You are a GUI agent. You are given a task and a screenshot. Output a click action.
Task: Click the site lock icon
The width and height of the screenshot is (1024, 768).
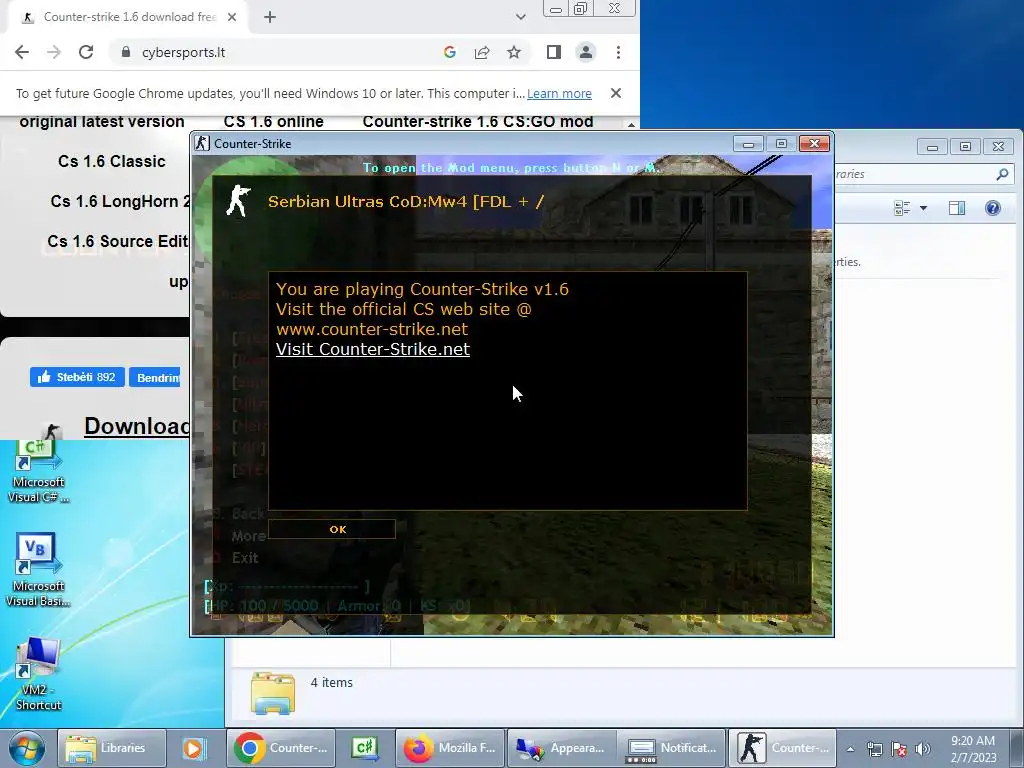pyautogui.click(x=125, y=52)
